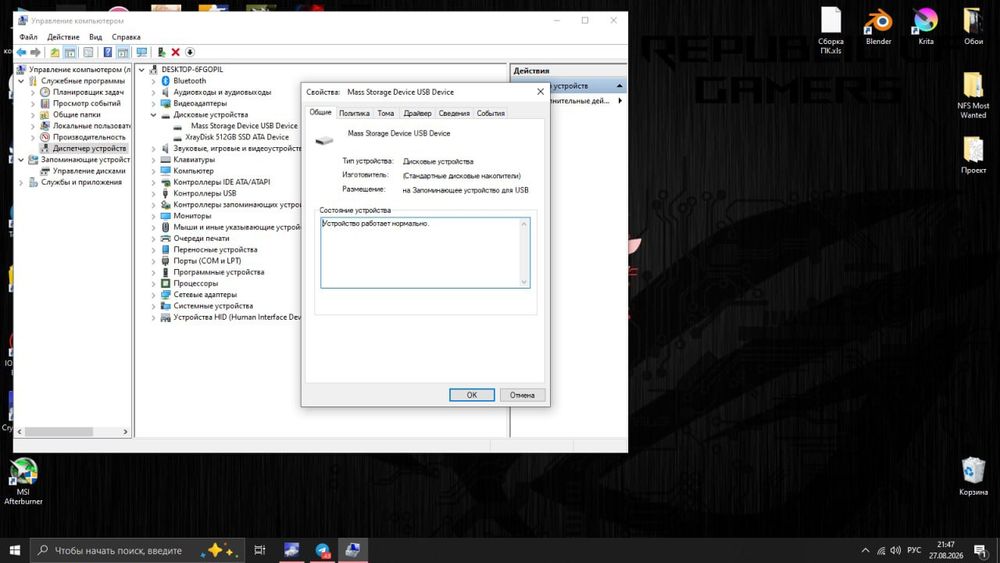
Task: Select Управление дисками in the left tree
Action: tap(89, 171)
